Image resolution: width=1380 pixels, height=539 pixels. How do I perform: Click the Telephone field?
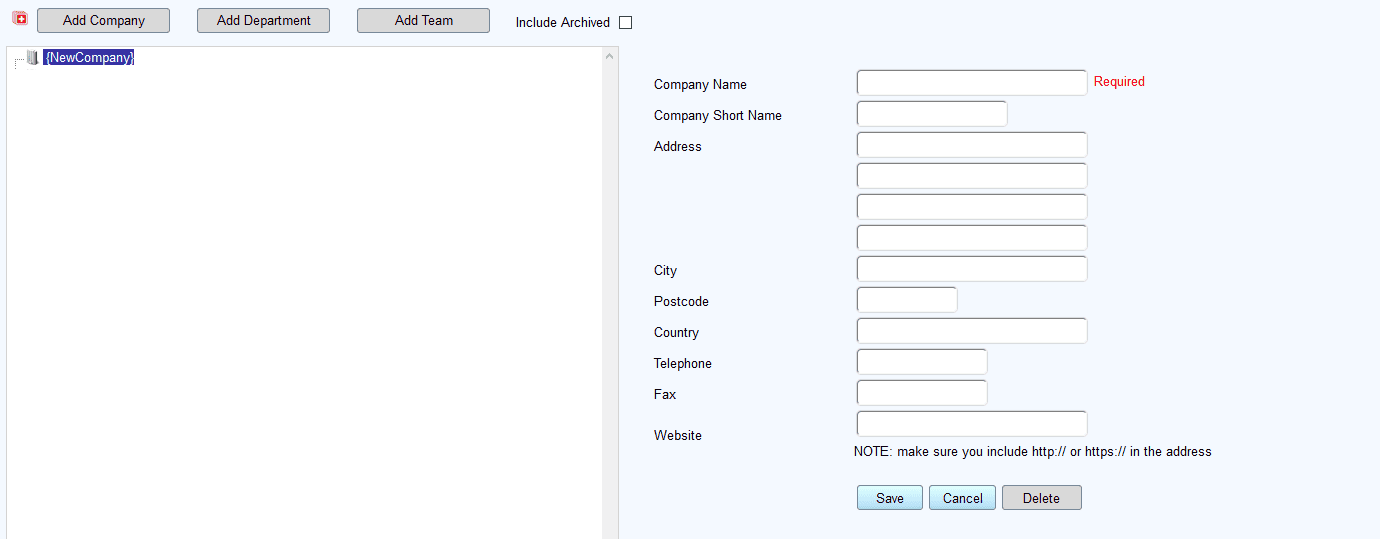pos(922,362)
